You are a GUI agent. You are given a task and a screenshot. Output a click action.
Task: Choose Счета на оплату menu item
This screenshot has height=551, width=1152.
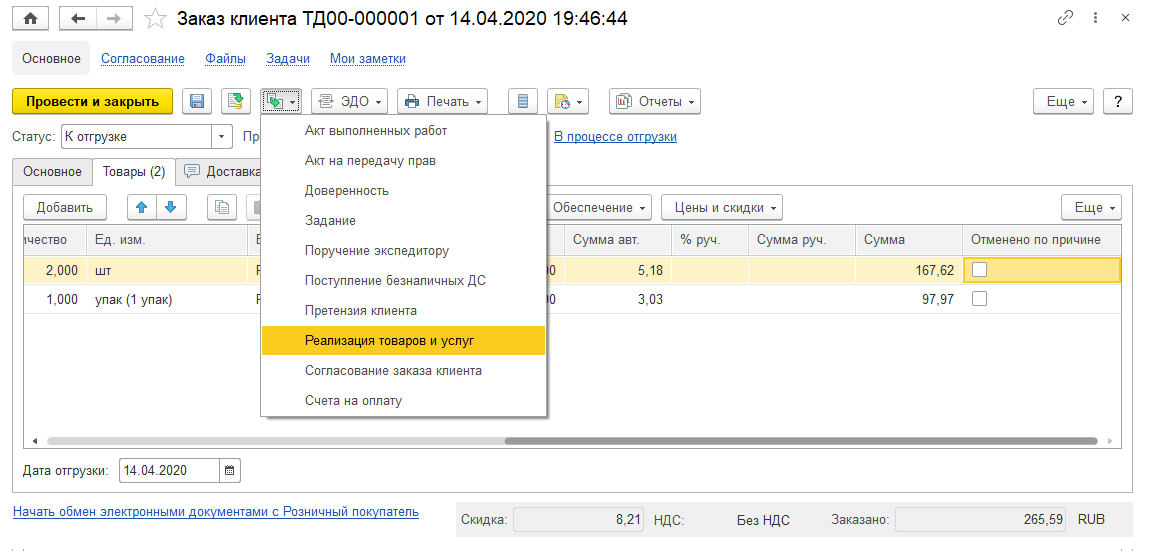pyautogui.click(x=403, y=401)
